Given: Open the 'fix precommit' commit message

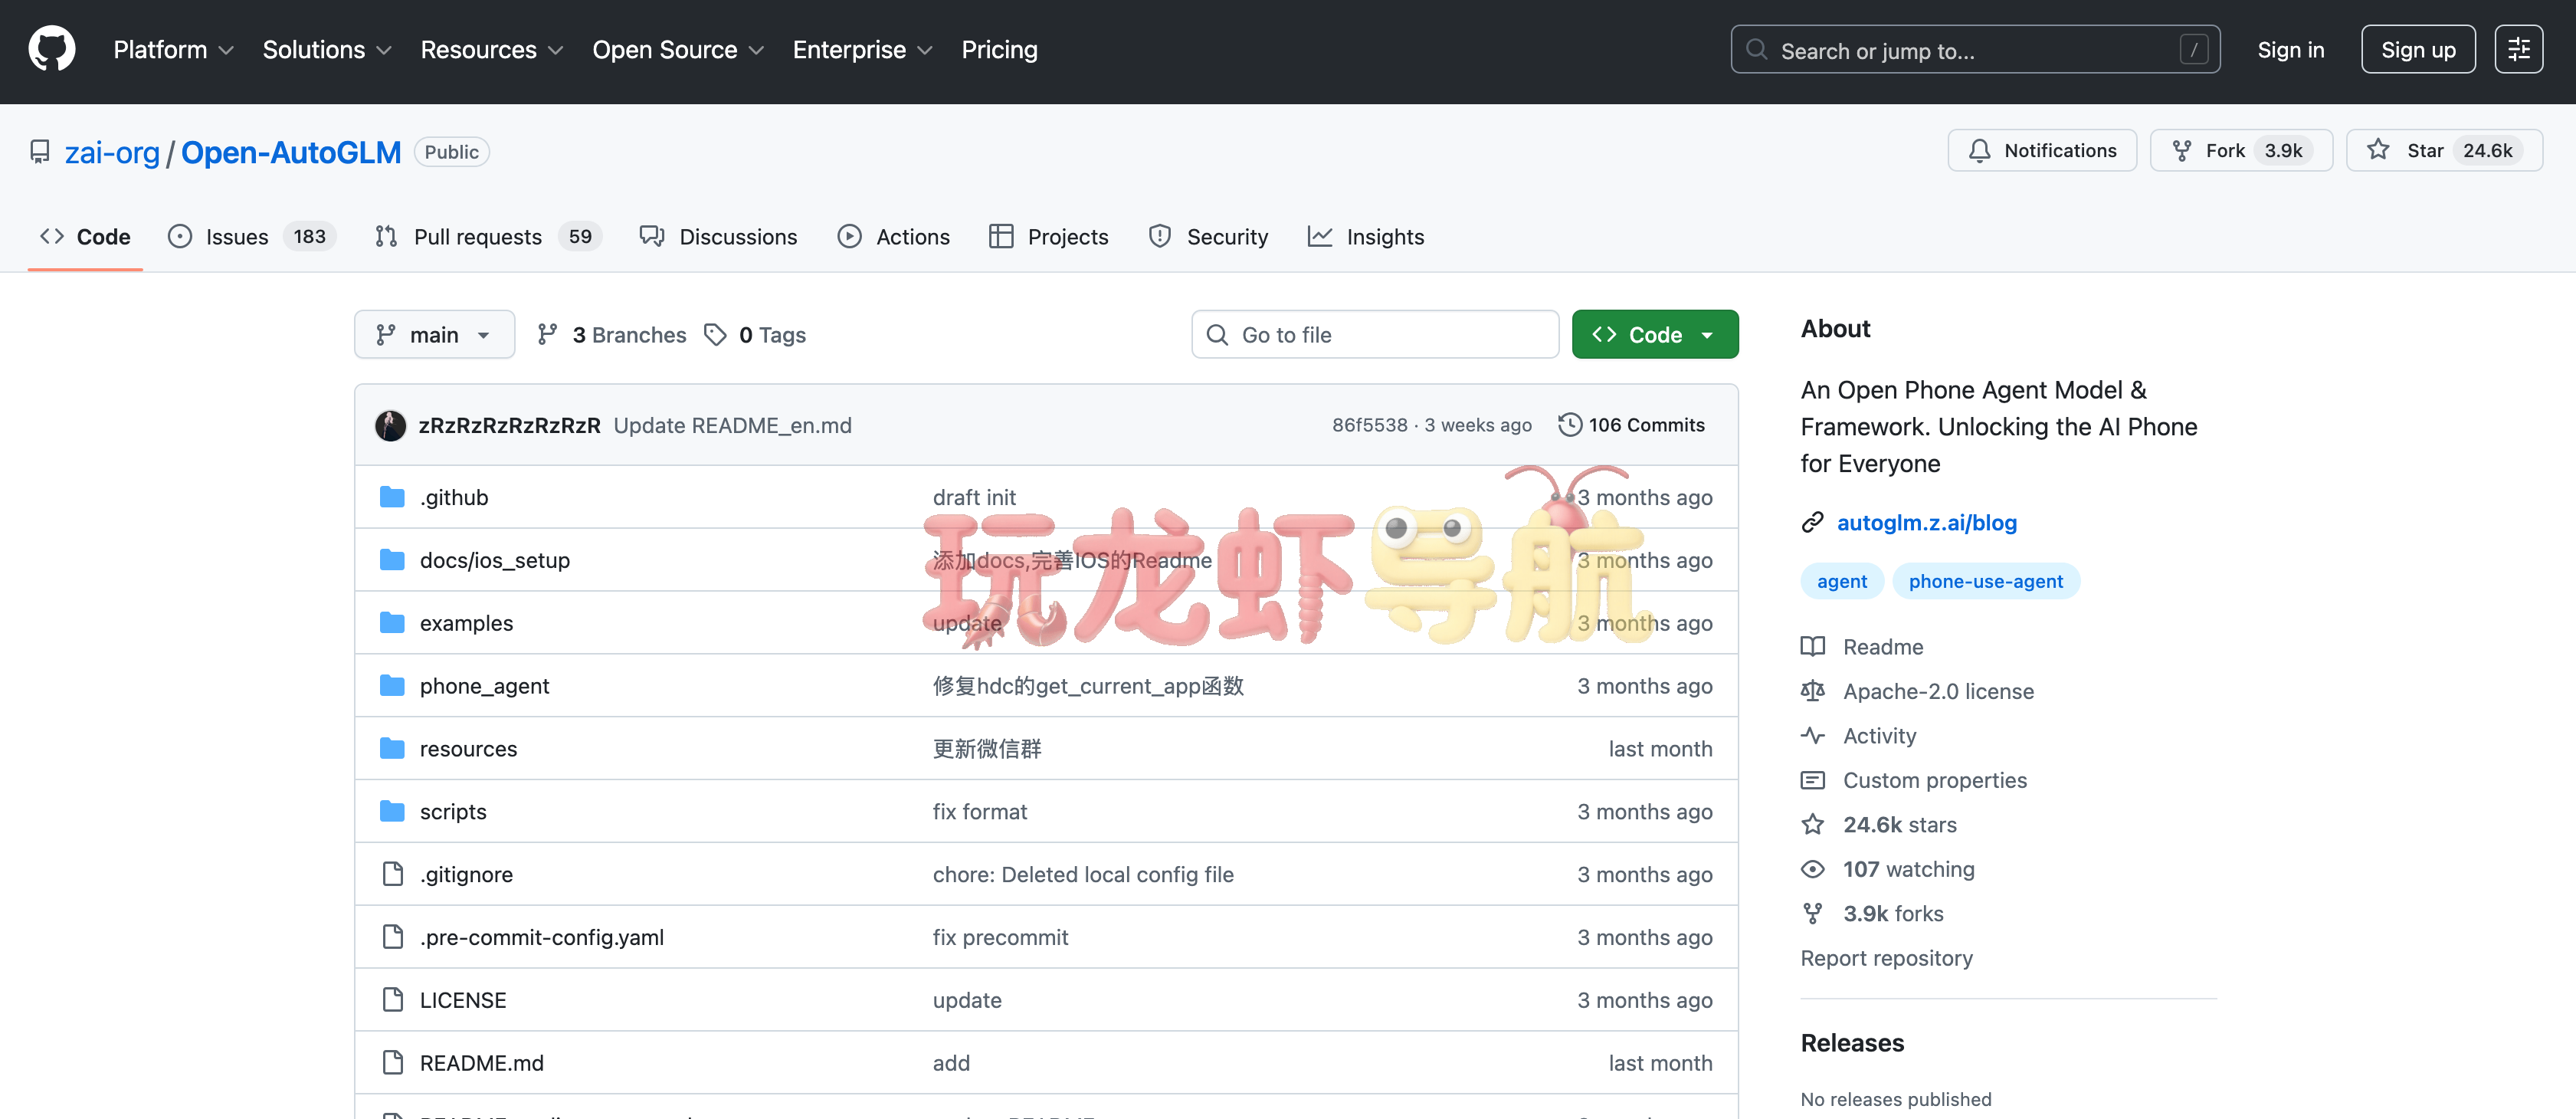Looking at the screenshot, I should 1000,937.
